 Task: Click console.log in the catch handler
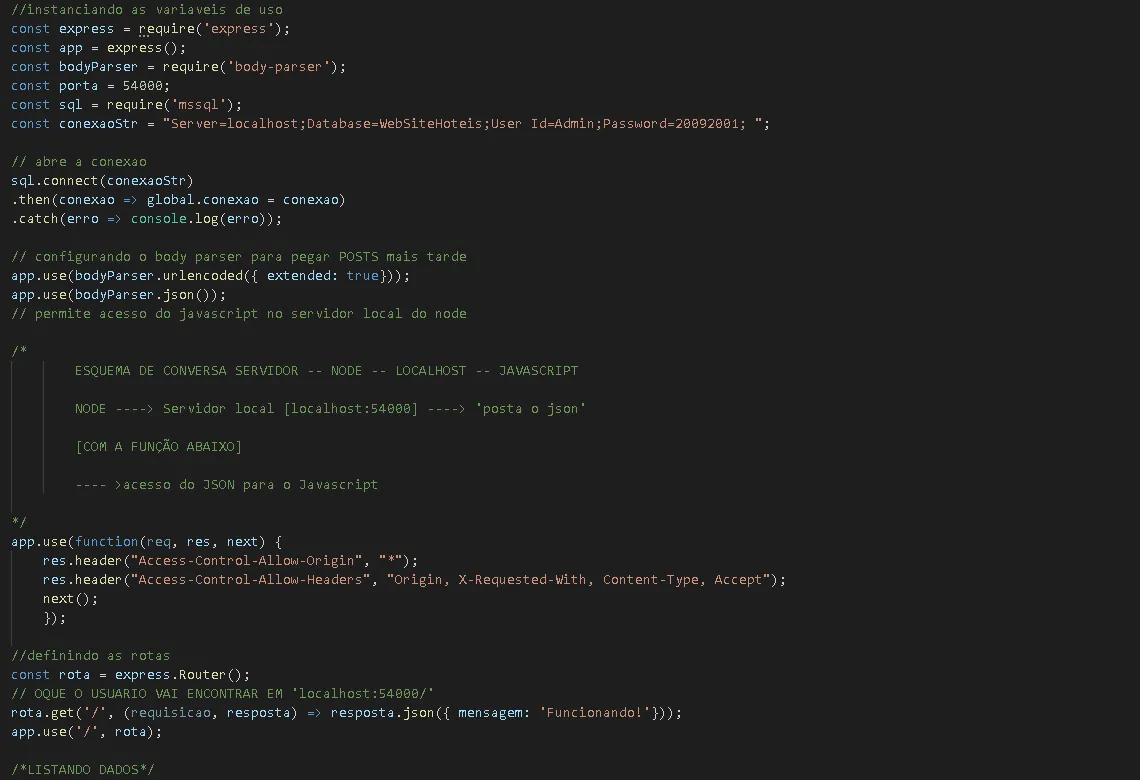(x=174, y=219)
